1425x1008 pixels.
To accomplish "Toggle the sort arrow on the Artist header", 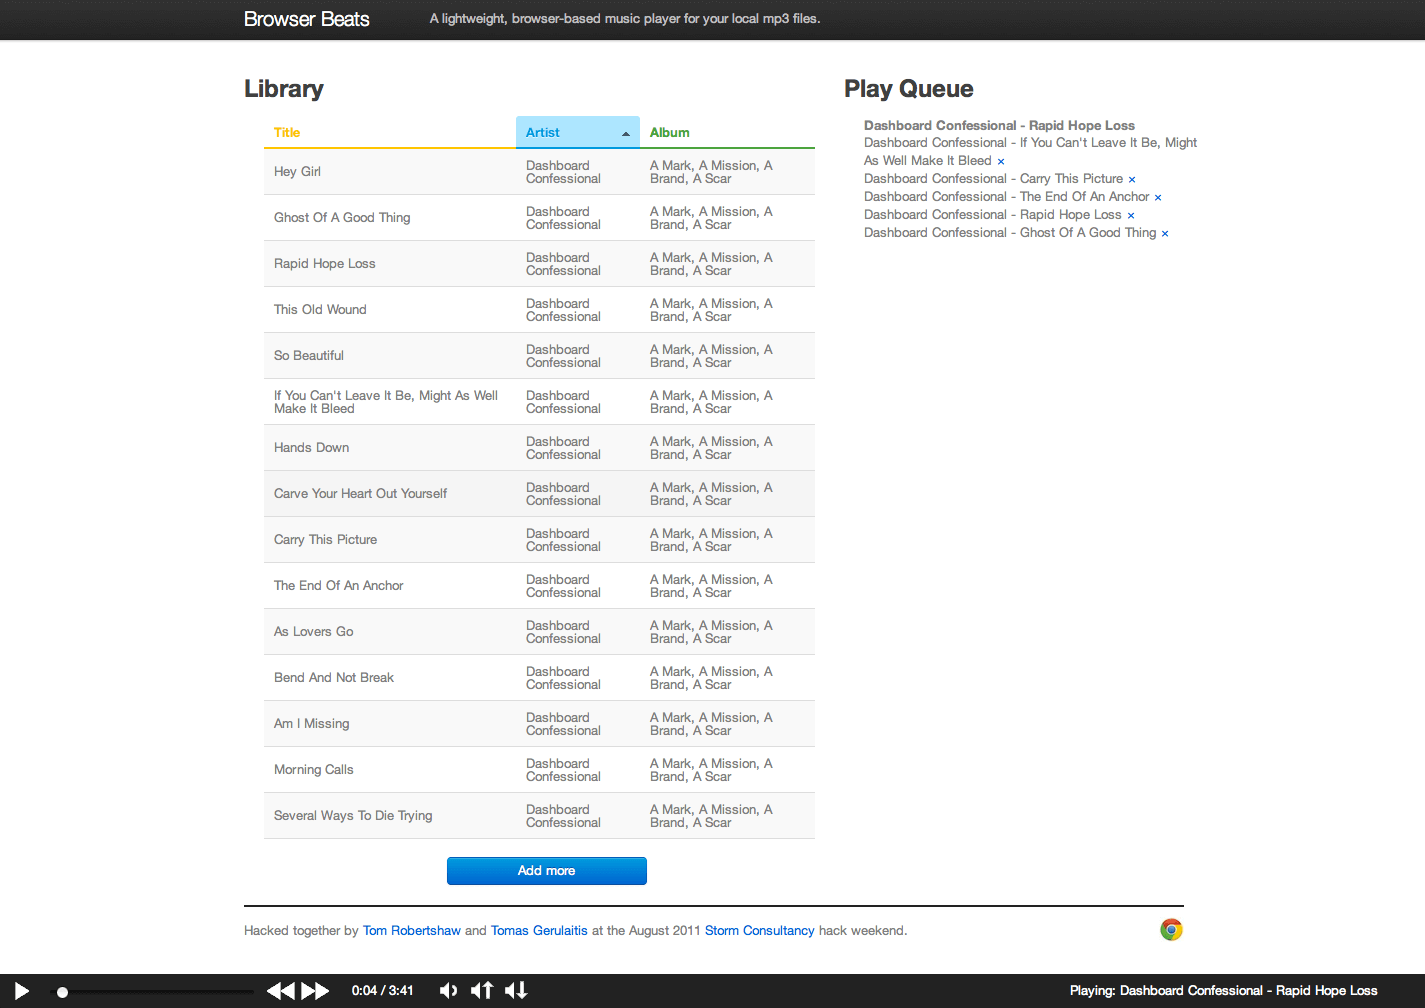I will click(x=626, y=134).
